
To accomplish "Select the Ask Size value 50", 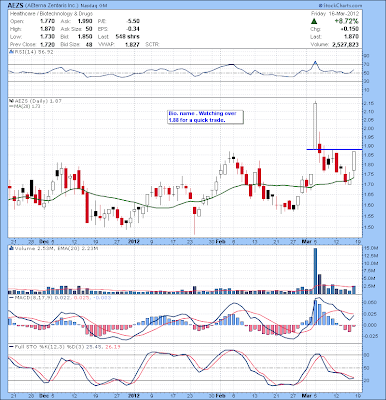I will point(89,29).
